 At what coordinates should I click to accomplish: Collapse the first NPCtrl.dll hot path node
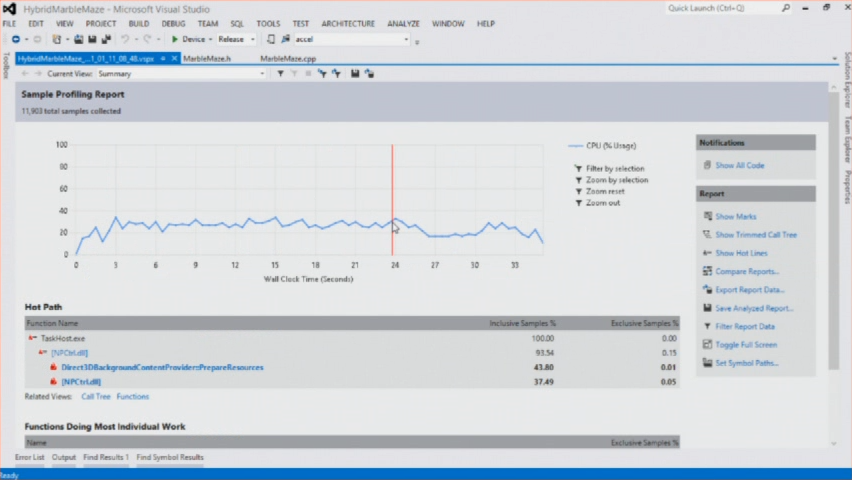click(x=42, y=352)
